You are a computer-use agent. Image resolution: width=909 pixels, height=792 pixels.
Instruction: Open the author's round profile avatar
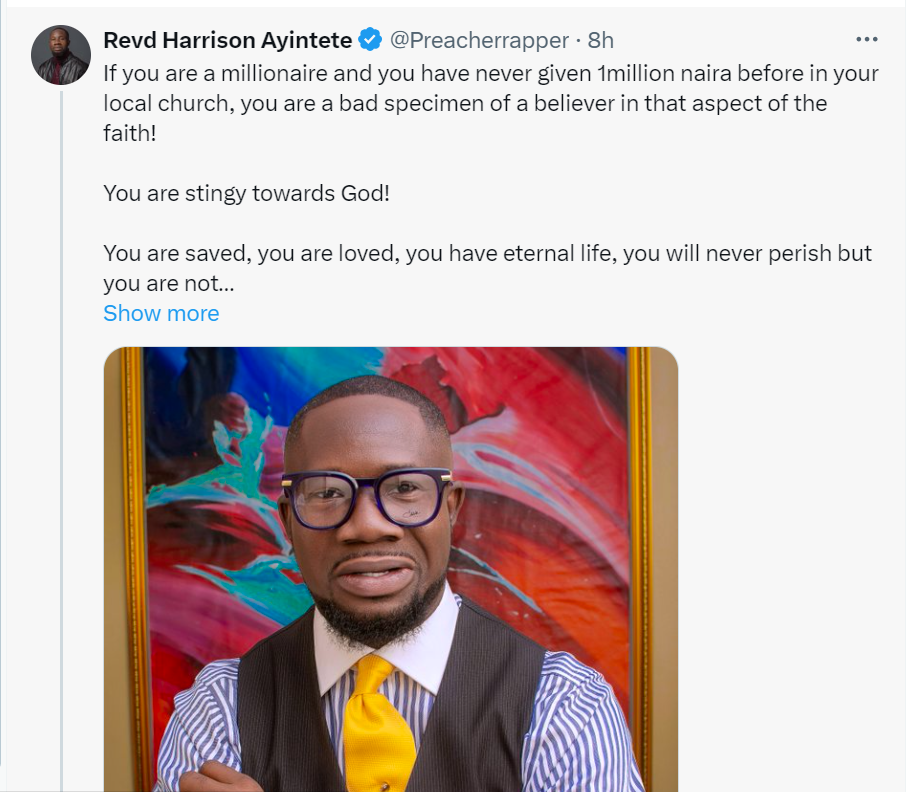tap(61, 54)
